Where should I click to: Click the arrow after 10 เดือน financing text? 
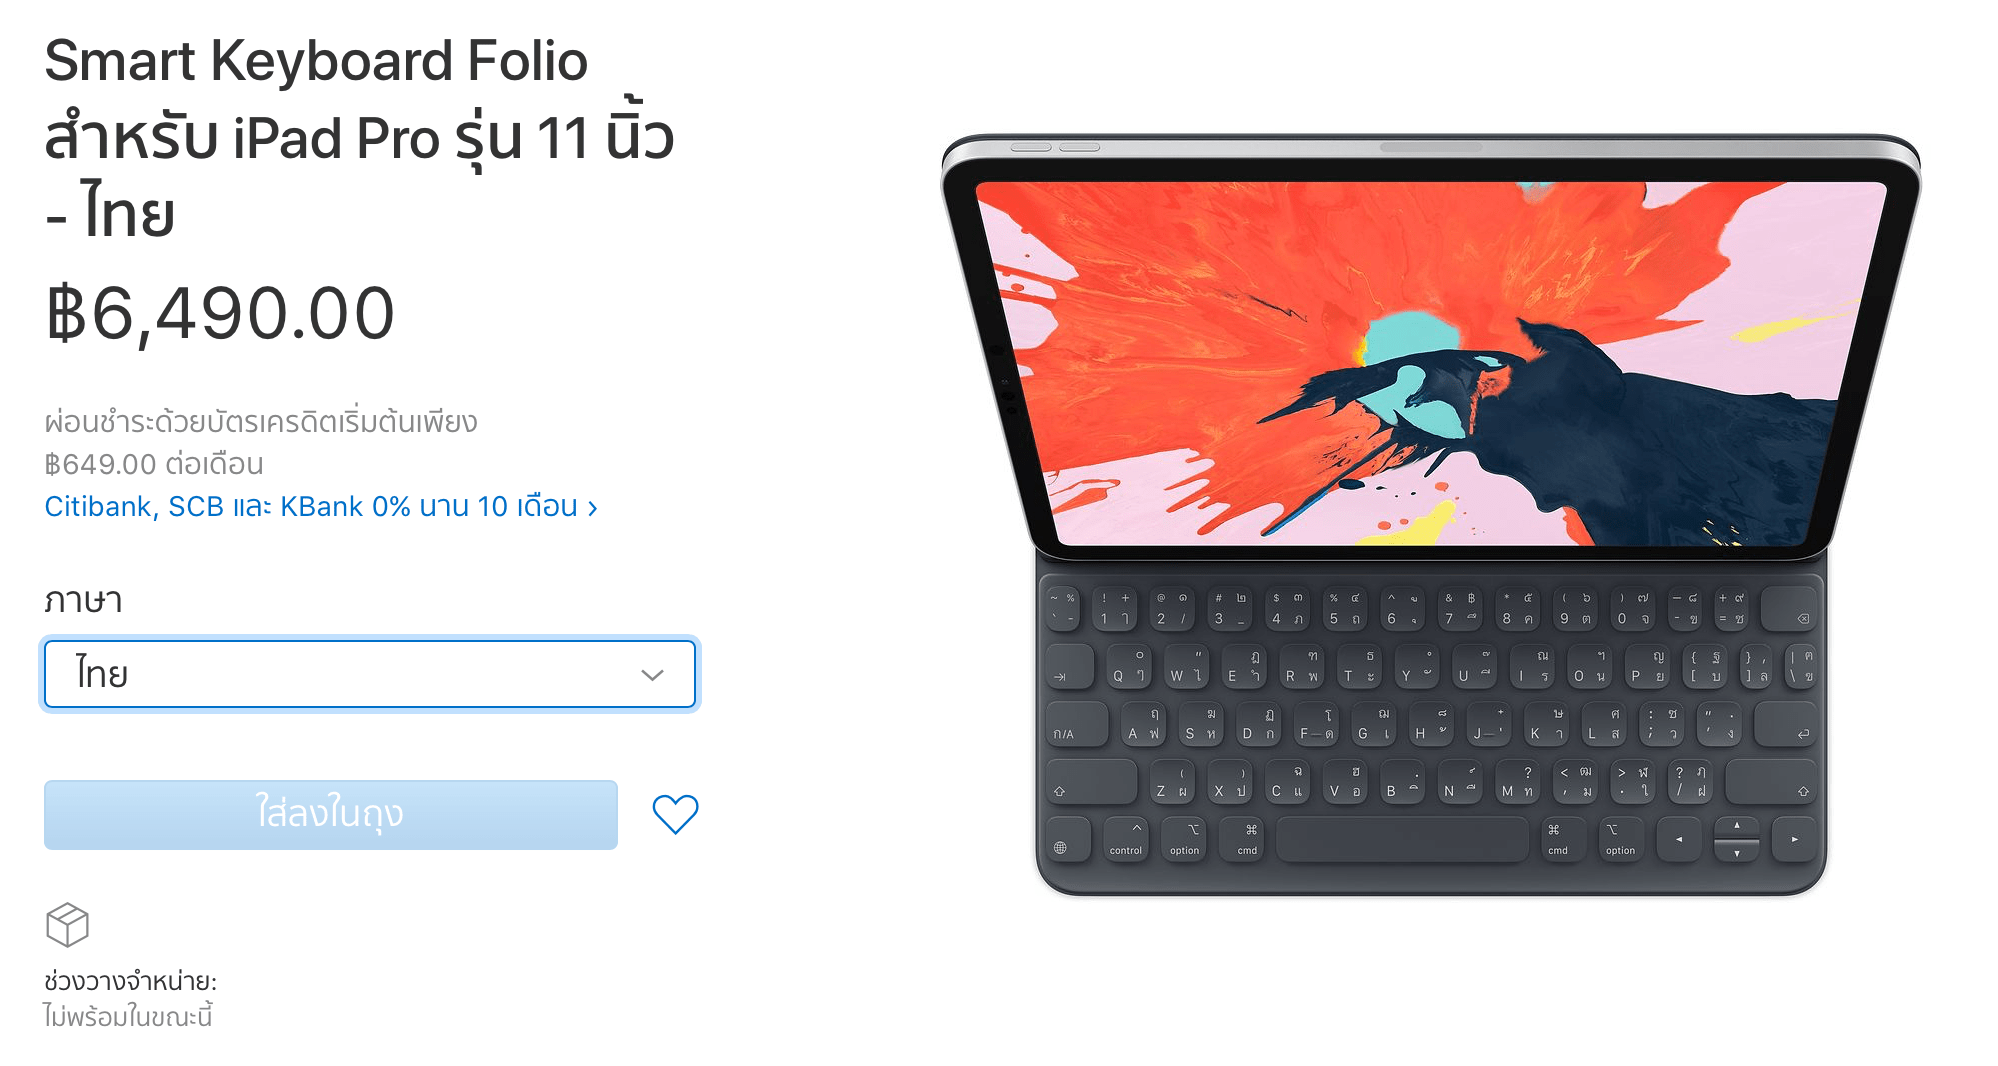(x=593, y=508)
